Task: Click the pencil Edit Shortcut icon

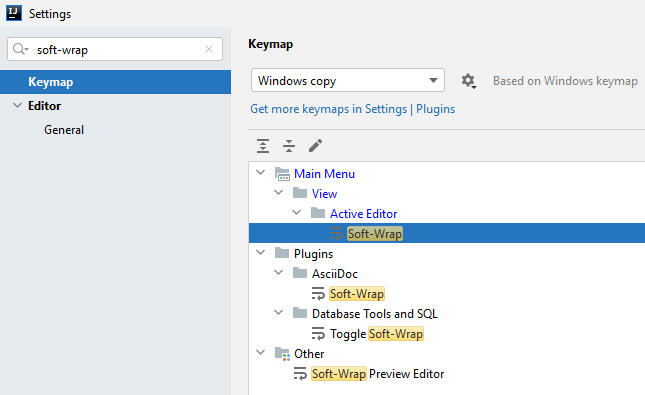Action: point(316,146)
